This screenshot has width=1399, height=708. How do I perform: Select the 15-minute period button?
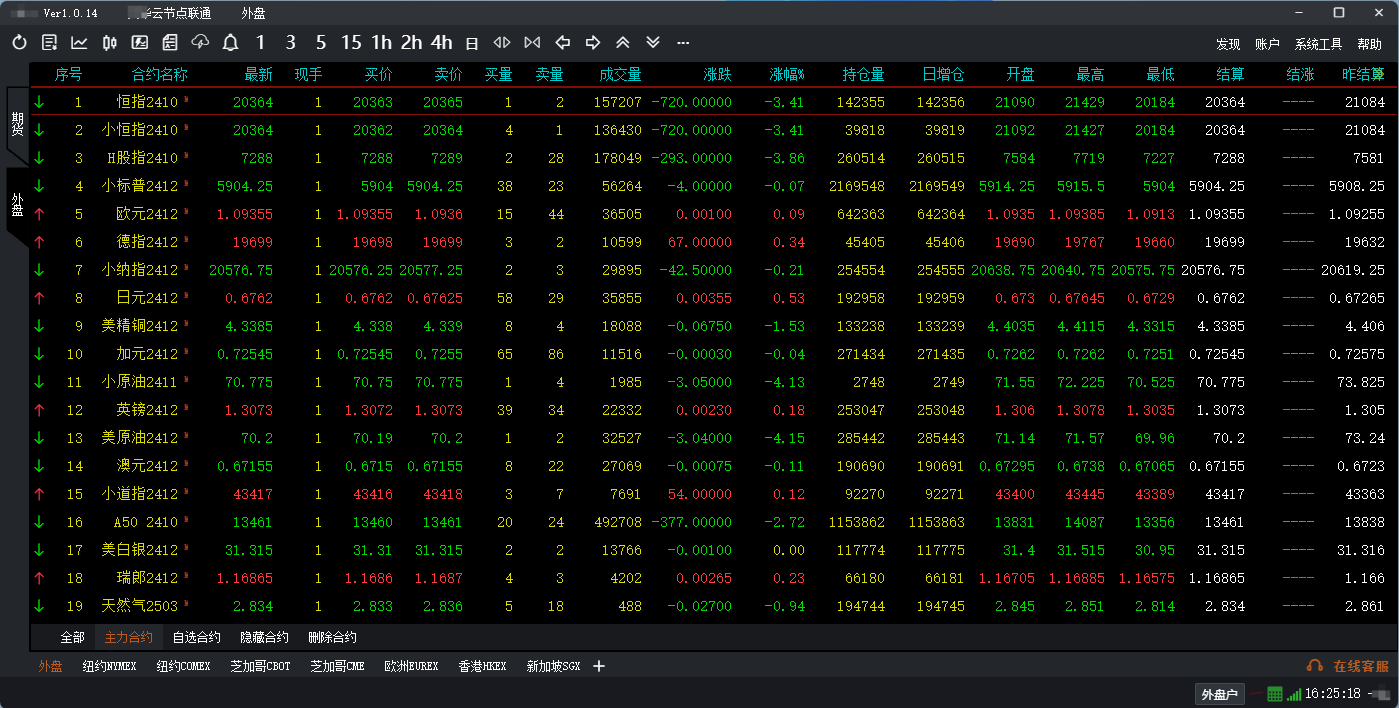pyautogui.click(x=351, y=43)
